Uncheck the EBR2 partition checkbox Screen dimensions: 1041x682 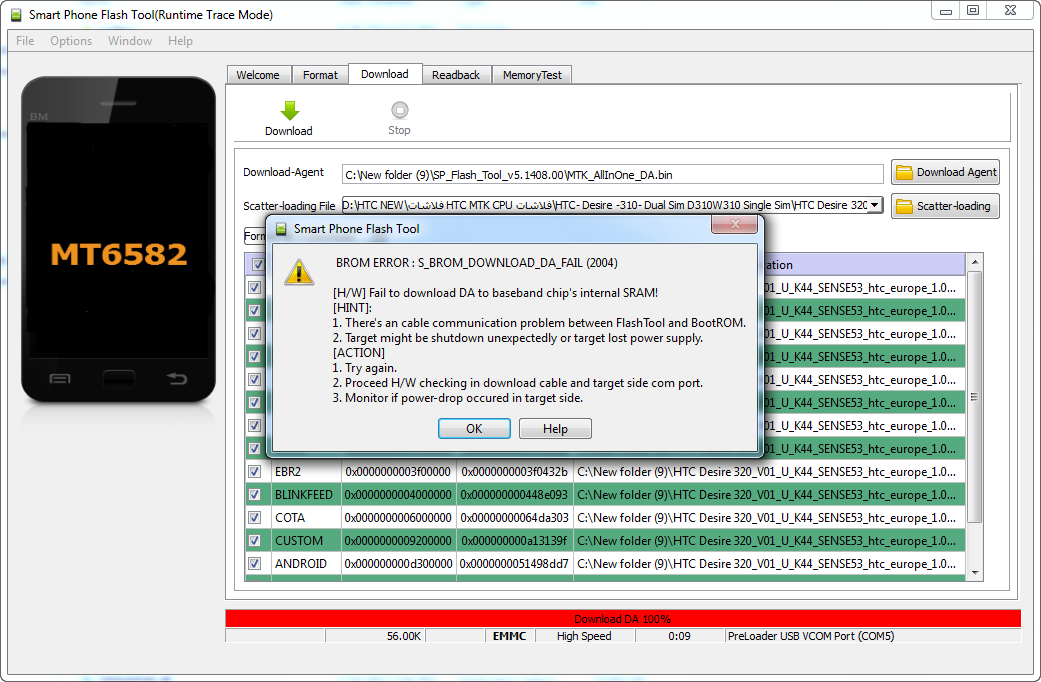point(254,471)
